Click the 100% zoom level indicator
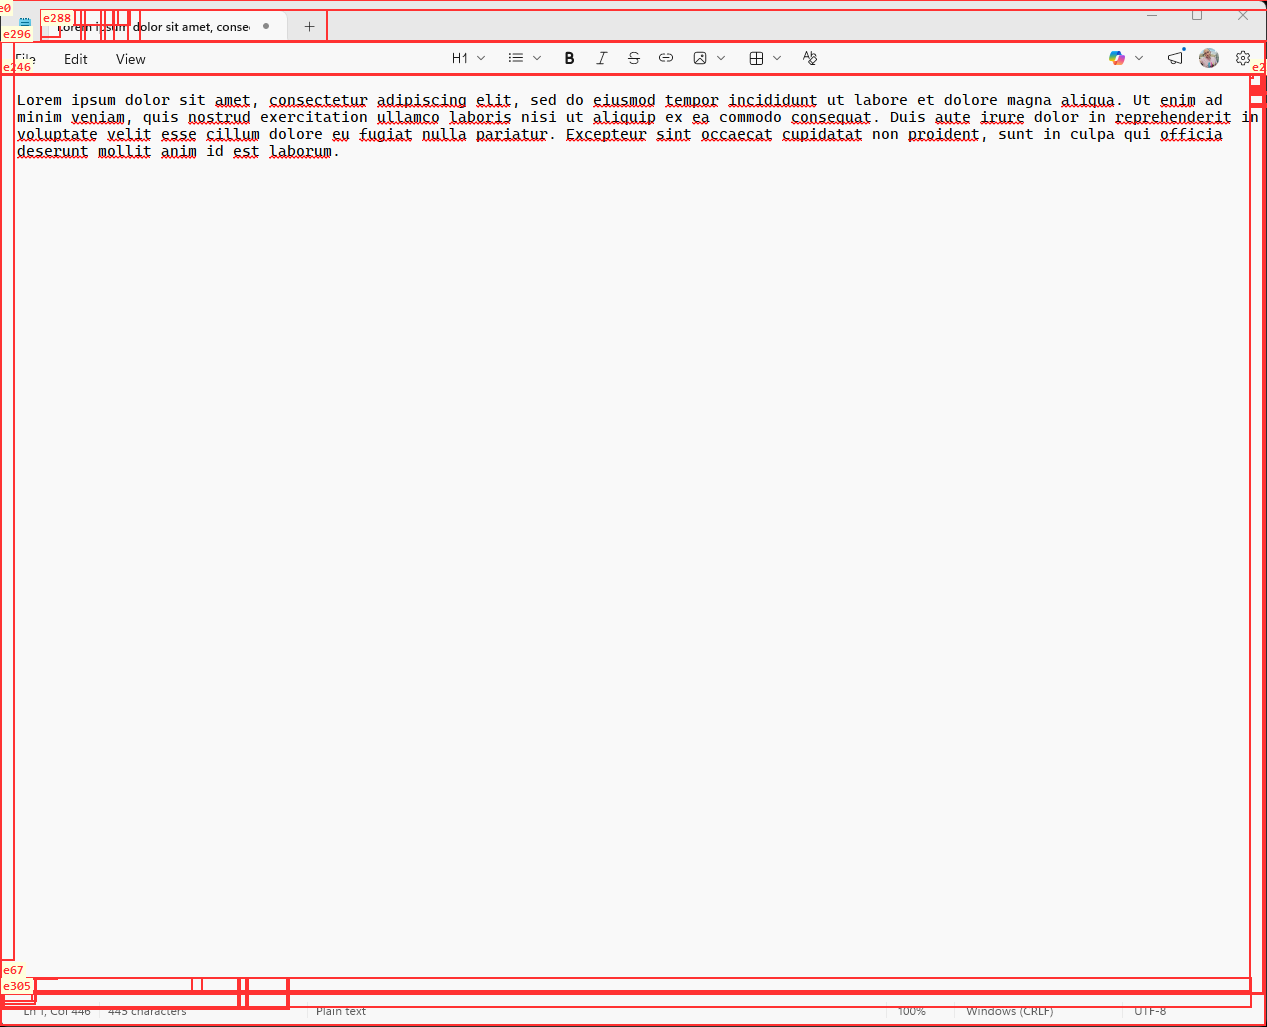 click(x=912, y=1011)
